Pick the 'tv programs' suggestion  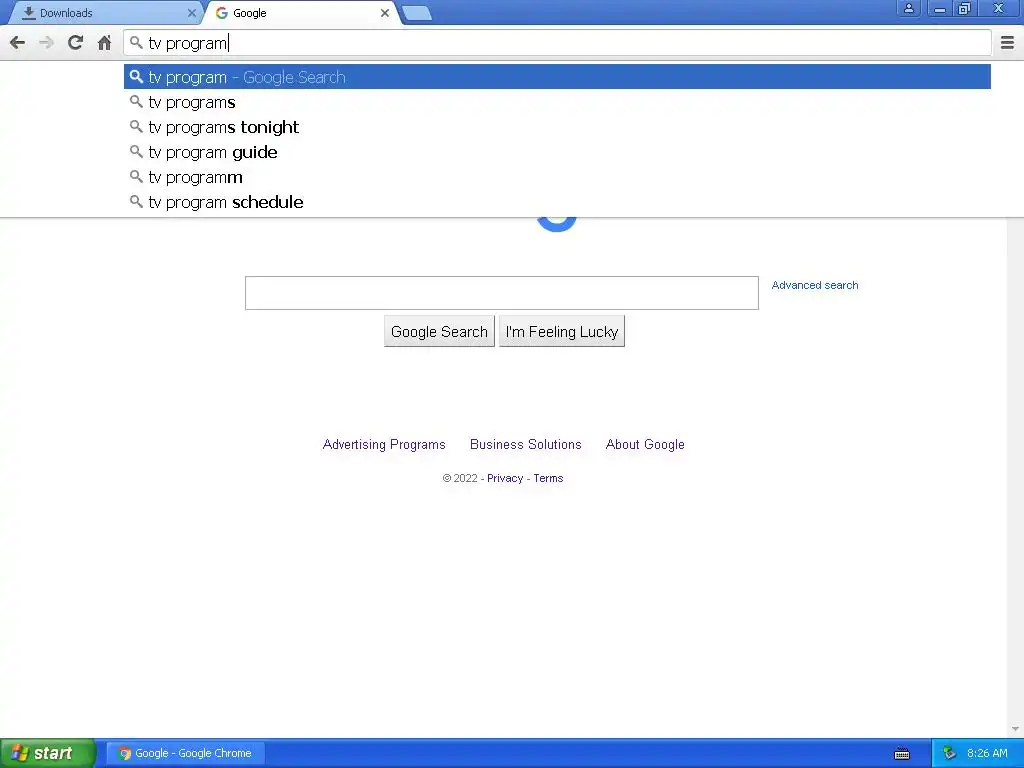[x=557, y=102]
